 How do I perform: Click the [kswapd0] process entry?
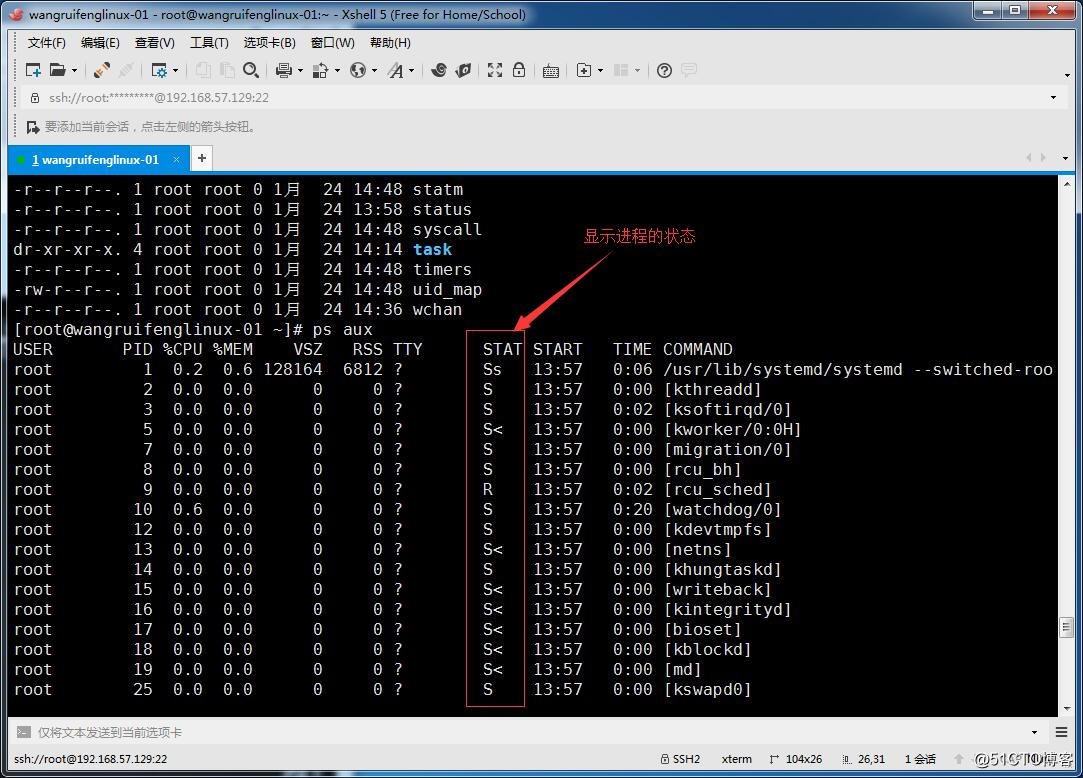(707, 690)
